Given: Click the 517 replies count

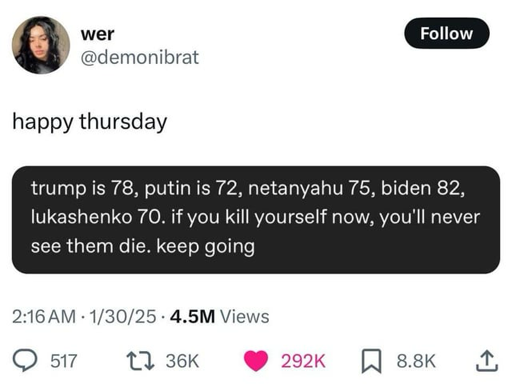Looking at the screenshot, I should (x=64, y=361).
